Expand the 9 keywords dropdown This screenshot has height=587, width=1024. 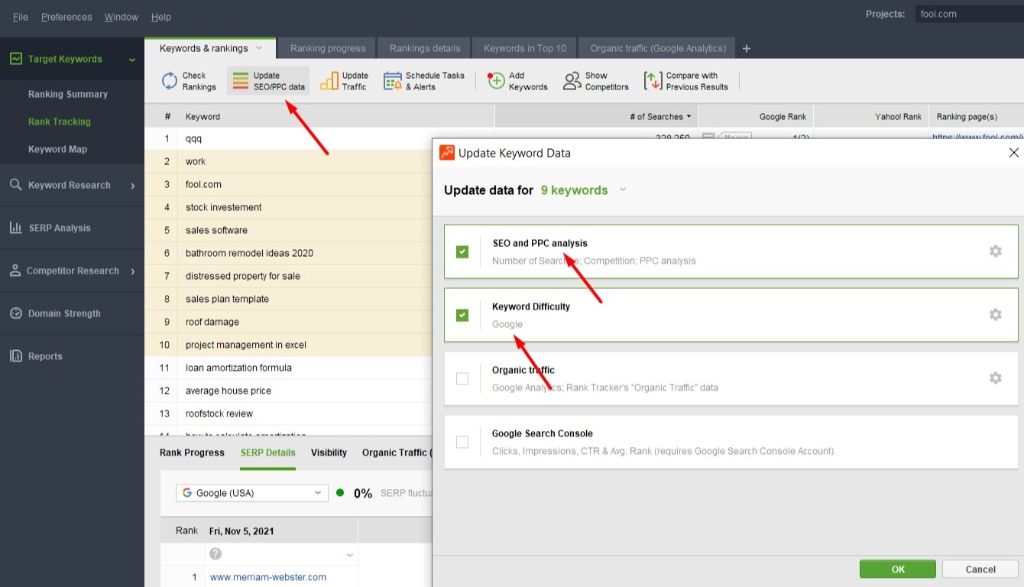[x=622, y=189]
